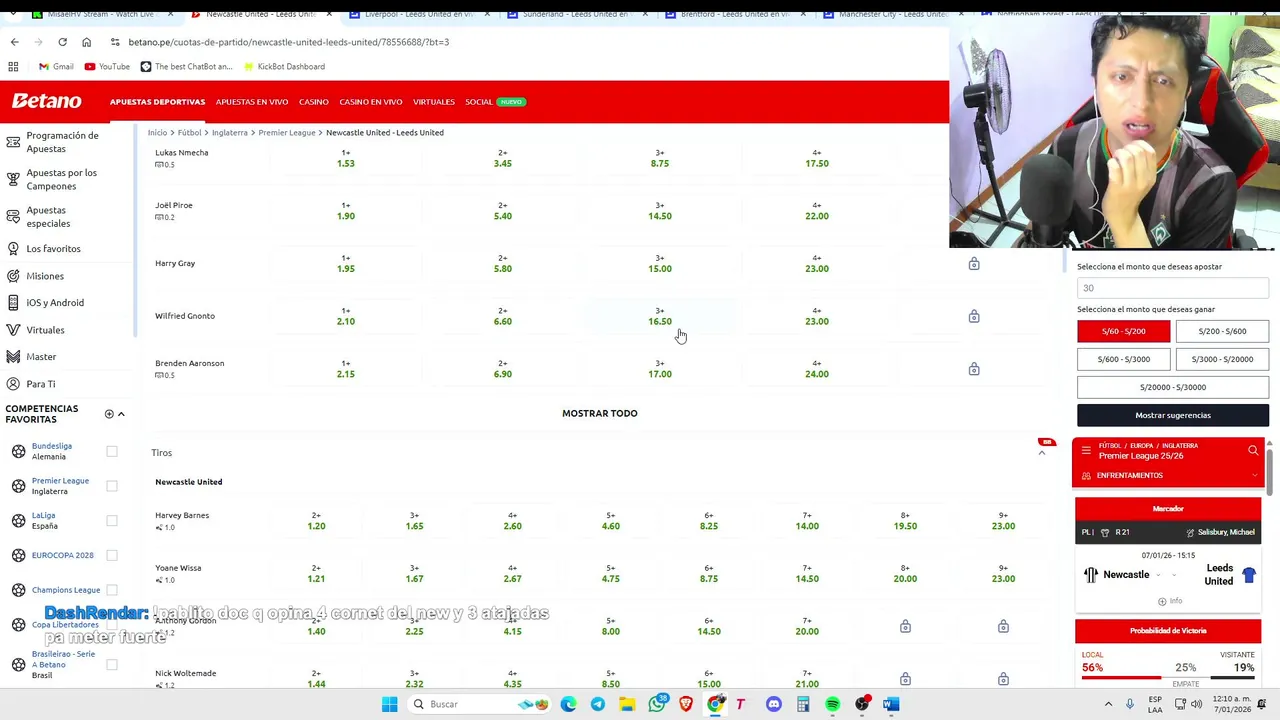Select Yoane Wissa 5+ shots odds 4.75
Viewport: 1280px width, 720px height.
(611, 573)
